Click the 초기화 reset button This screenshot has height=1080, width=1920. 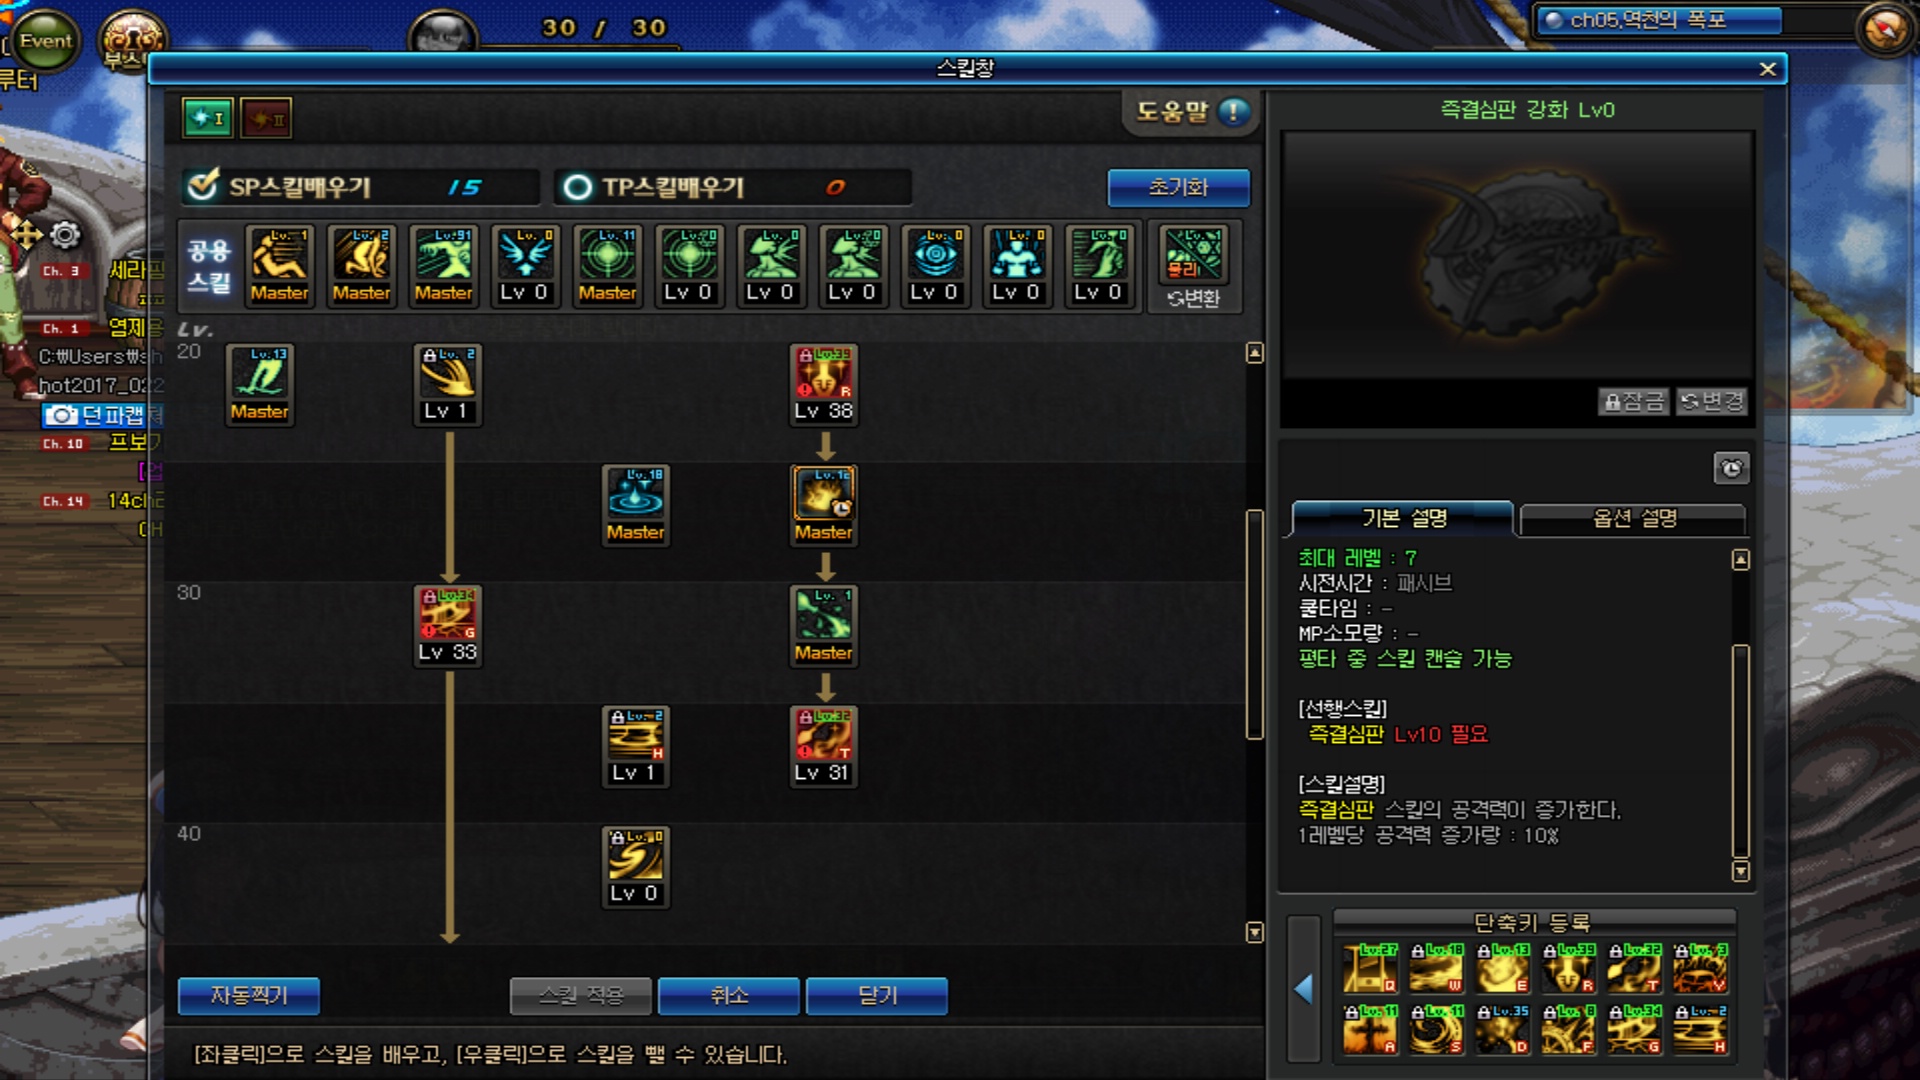coord(1178,187)
